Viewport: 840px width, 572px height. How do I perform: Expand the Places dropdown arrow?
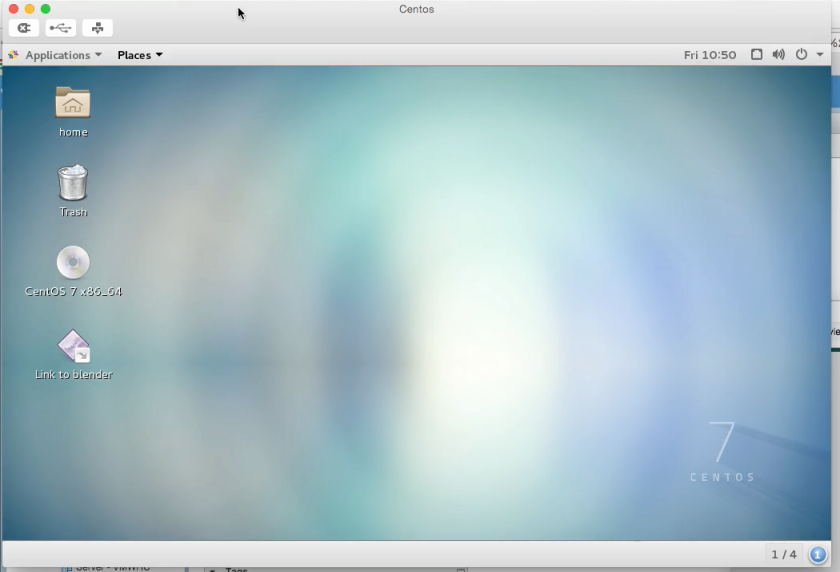[x=159, y=55]
